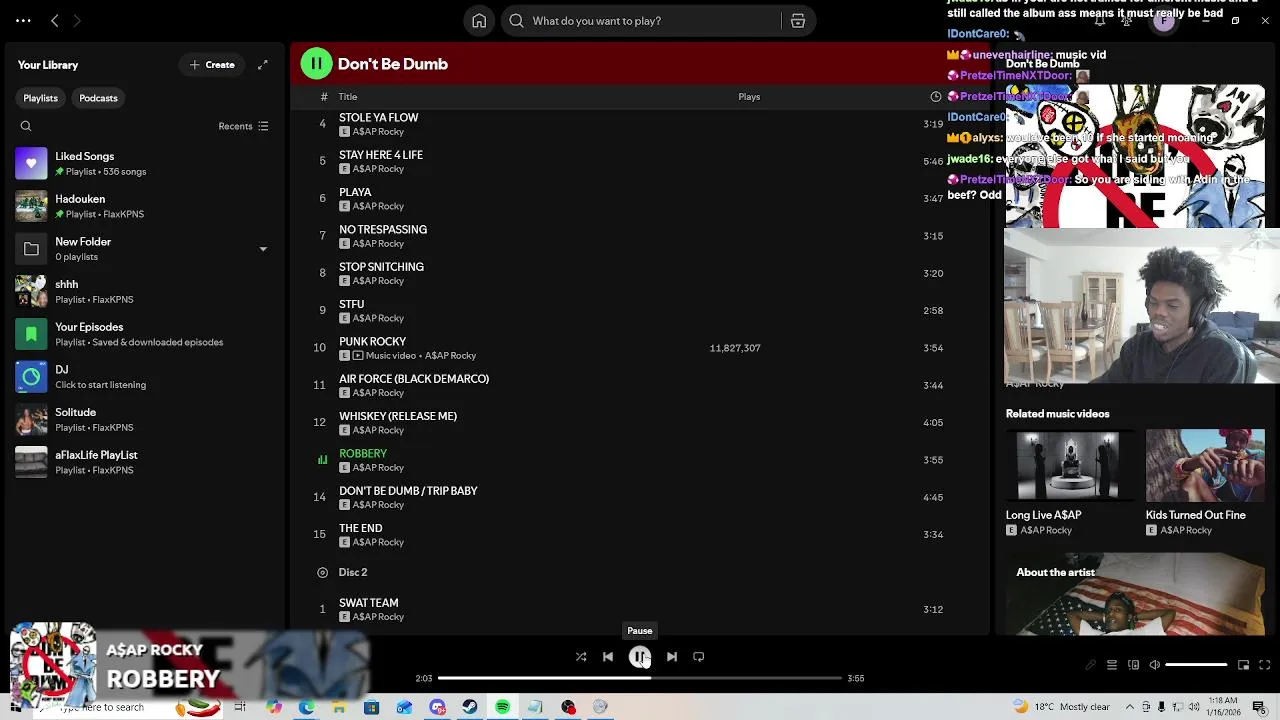The height and width of the screenshot is (720, 1280).
Task: Open Liked Songs playlist
Action: [145, 163]
